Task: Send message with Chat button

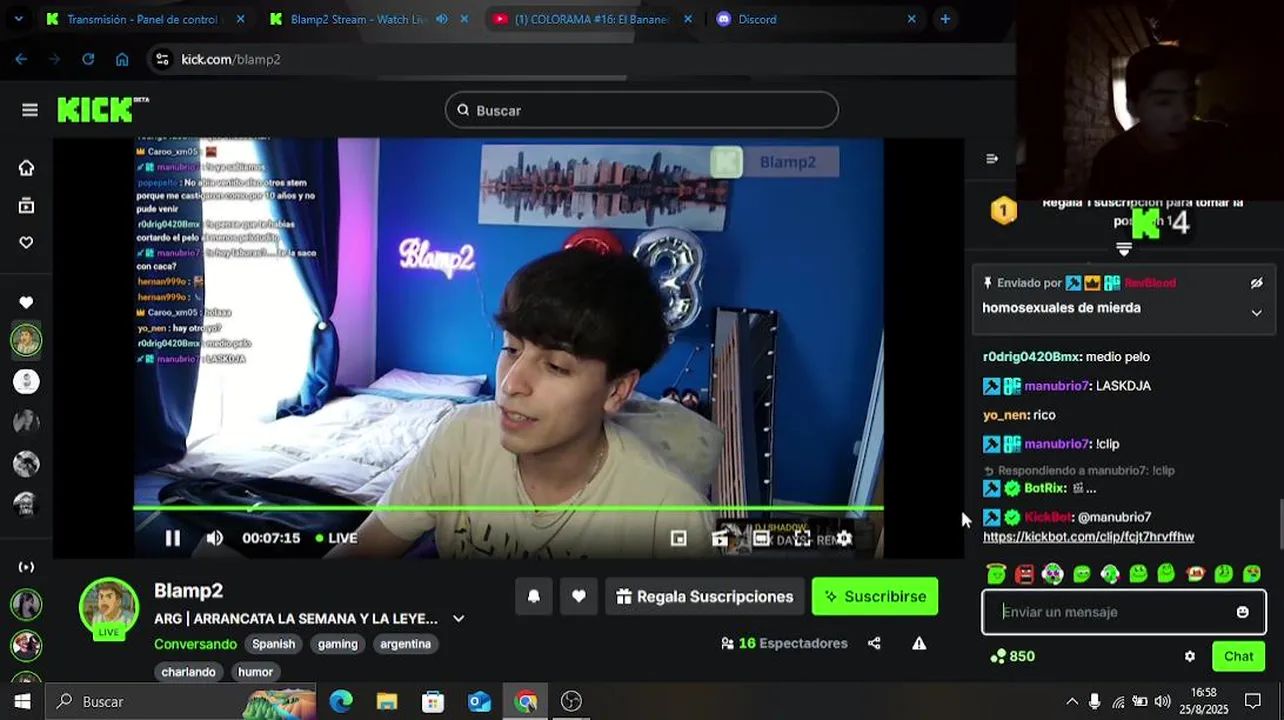Action: pyautogui.click(x=1238, y=656)
